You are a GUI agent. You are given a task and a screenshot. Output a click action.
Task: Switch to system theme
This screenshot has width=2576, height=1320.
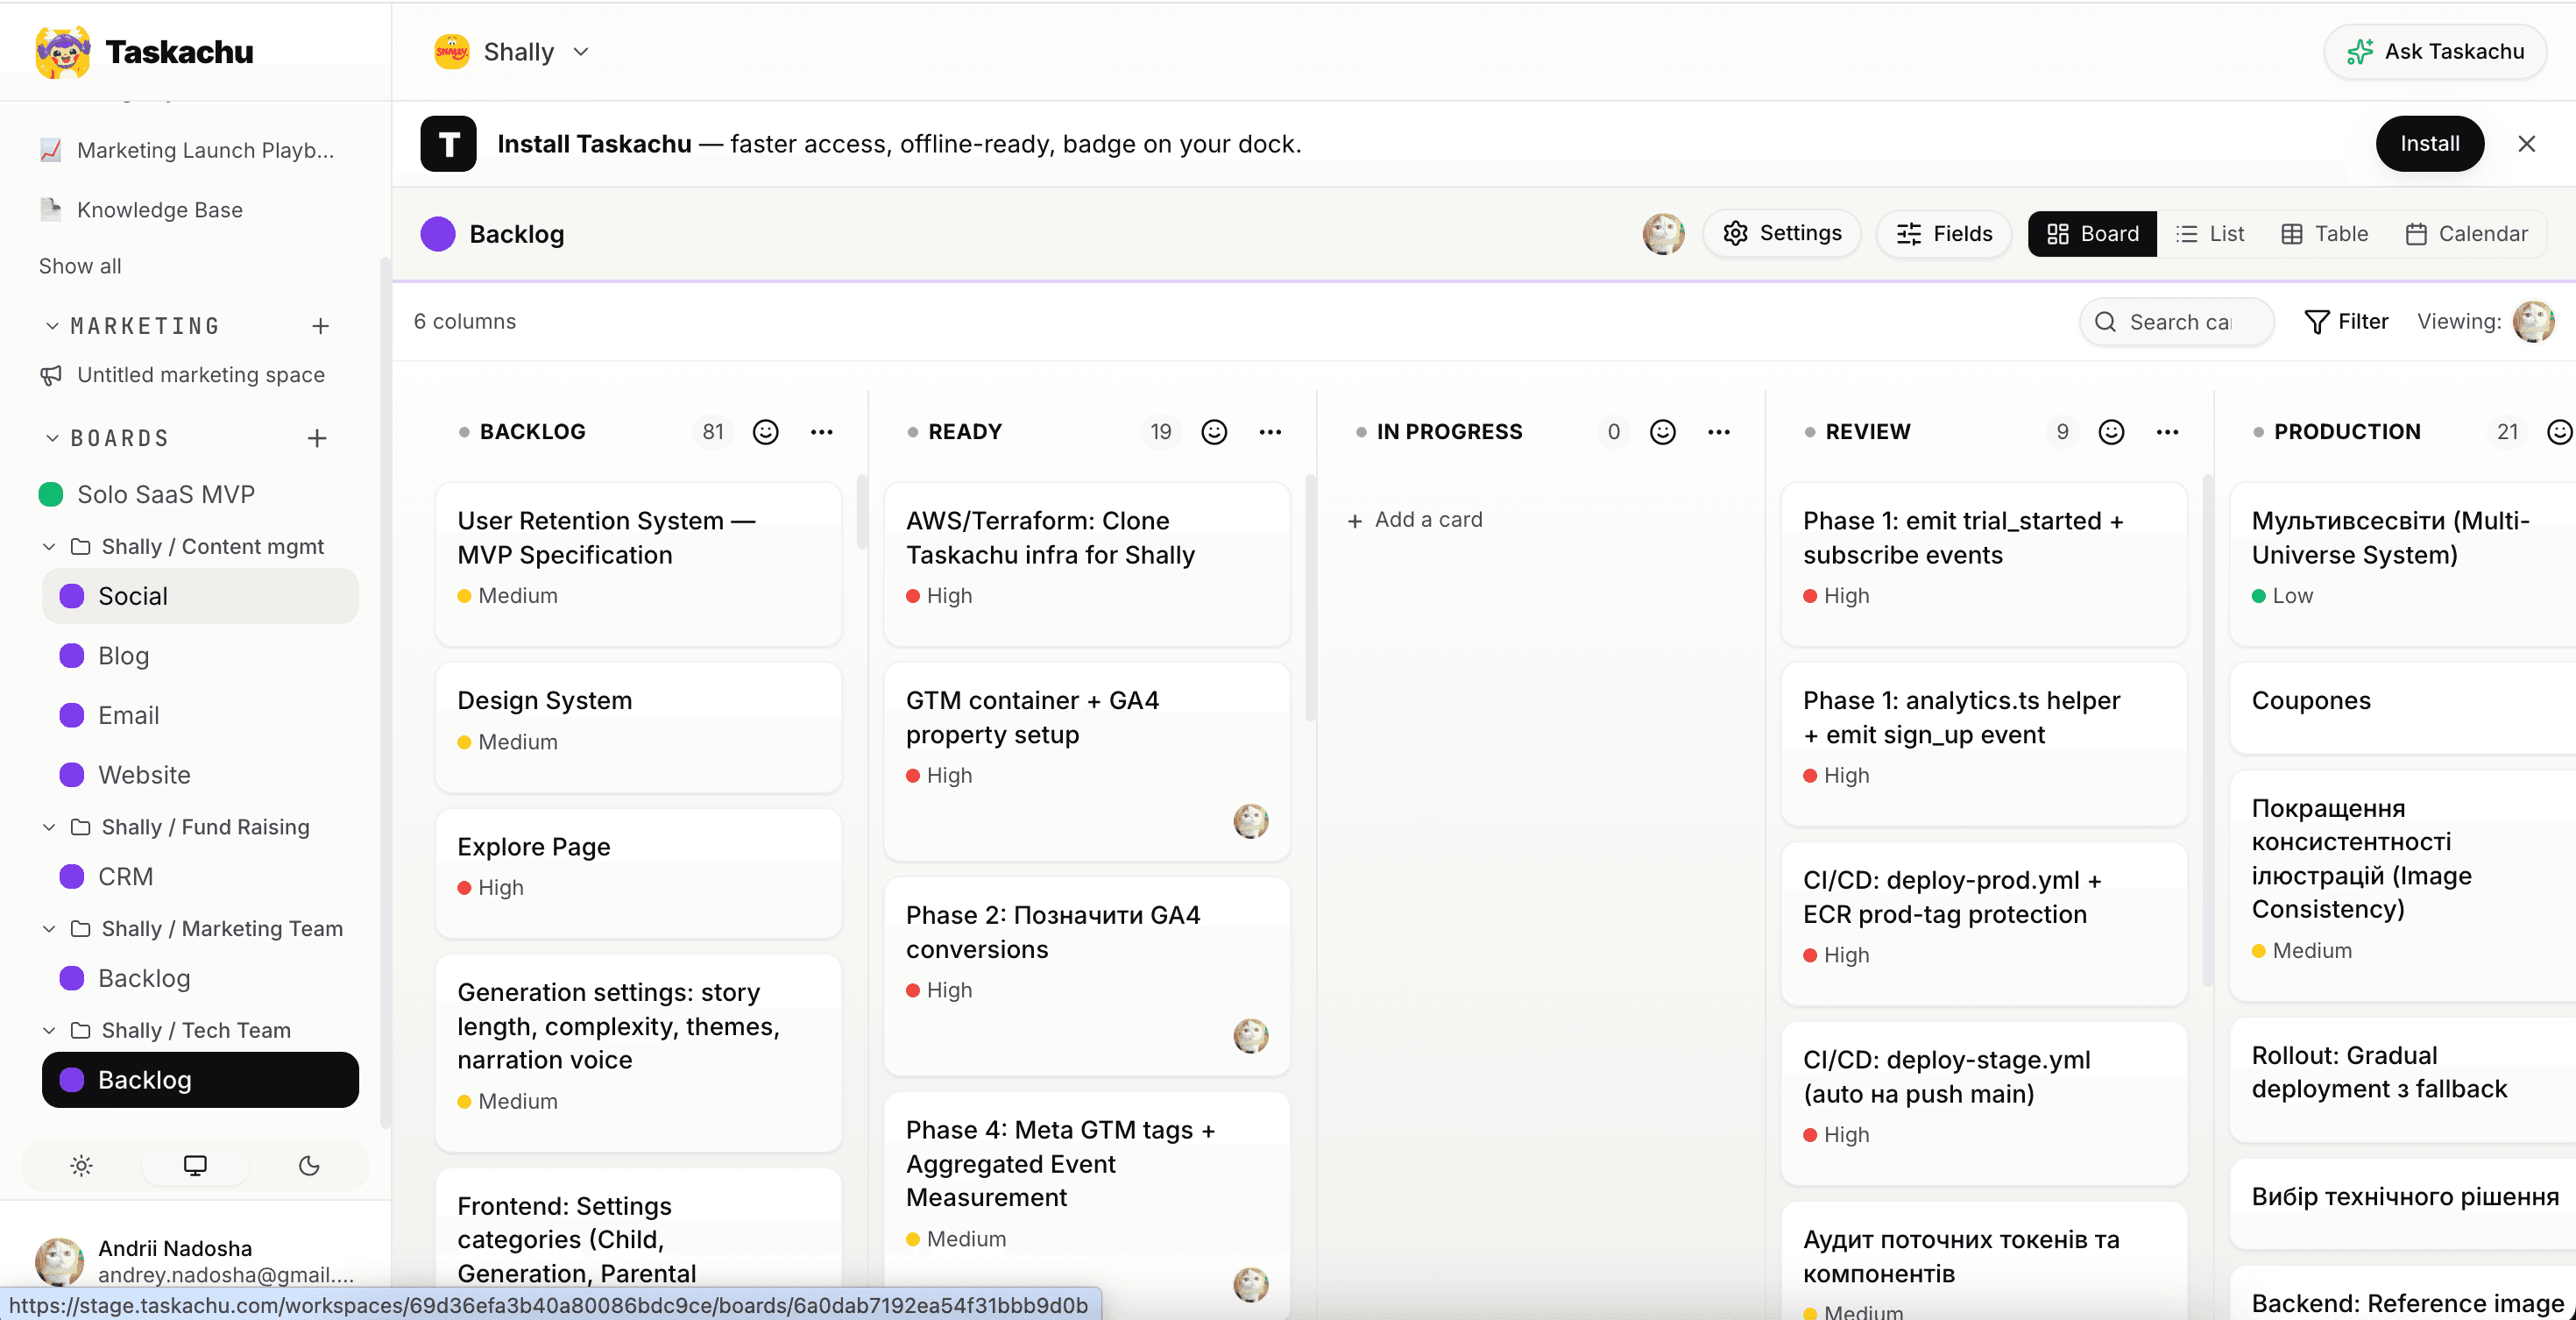click(x=195, y=1165)
